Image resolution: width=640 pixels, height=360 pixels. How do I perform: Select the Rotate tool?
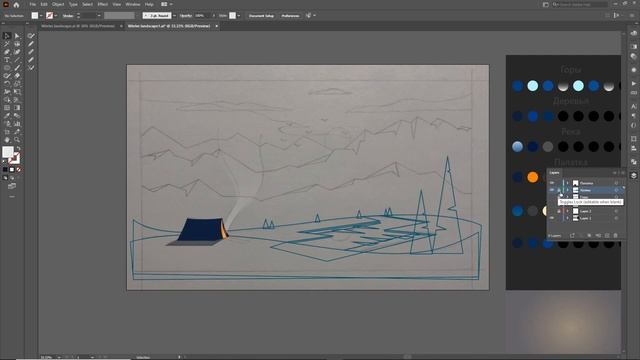click(7, 84)
